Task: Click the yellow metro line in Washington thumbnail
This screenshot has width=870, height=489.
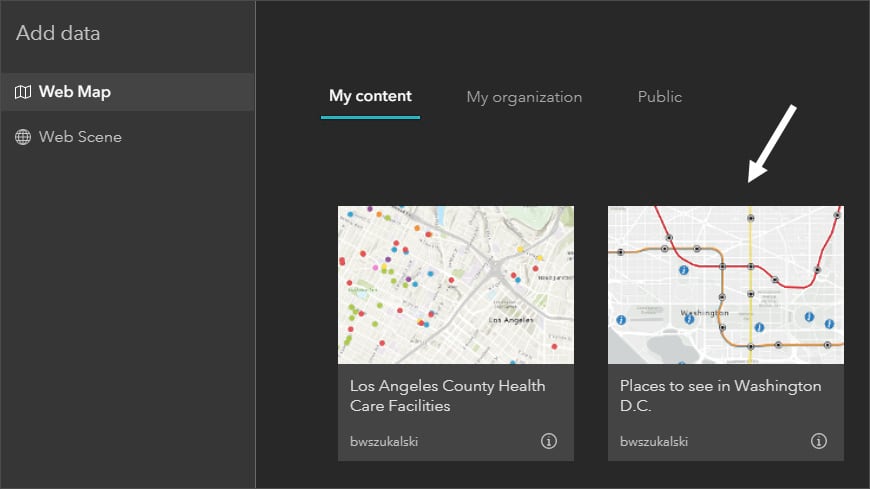Action: pyautogui.click(x=750, y=240)
